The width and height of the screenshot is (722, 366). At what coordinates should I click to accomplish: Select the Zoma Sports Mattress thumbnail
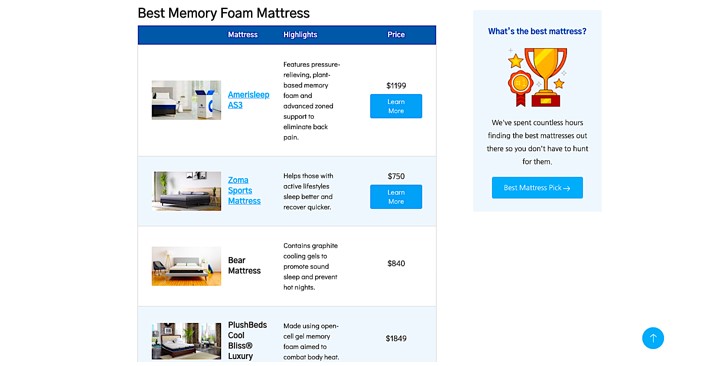click(x=186, y=191)
